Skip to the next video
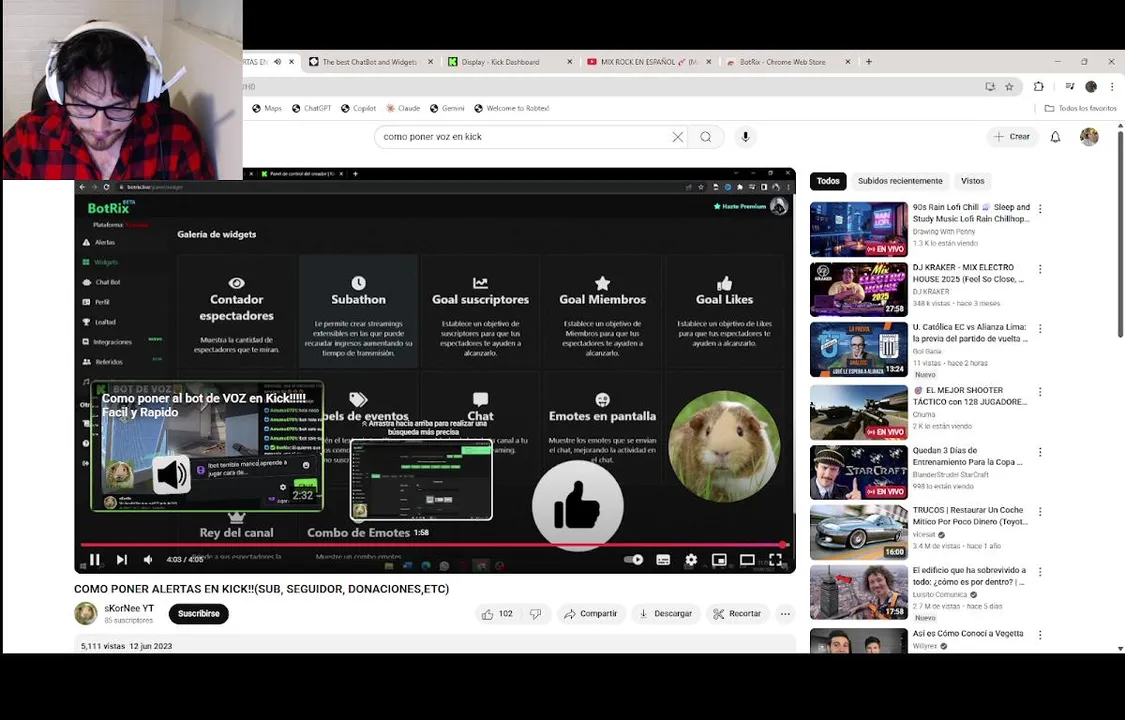The image size is (1125, 720). (x=122, y=559)
